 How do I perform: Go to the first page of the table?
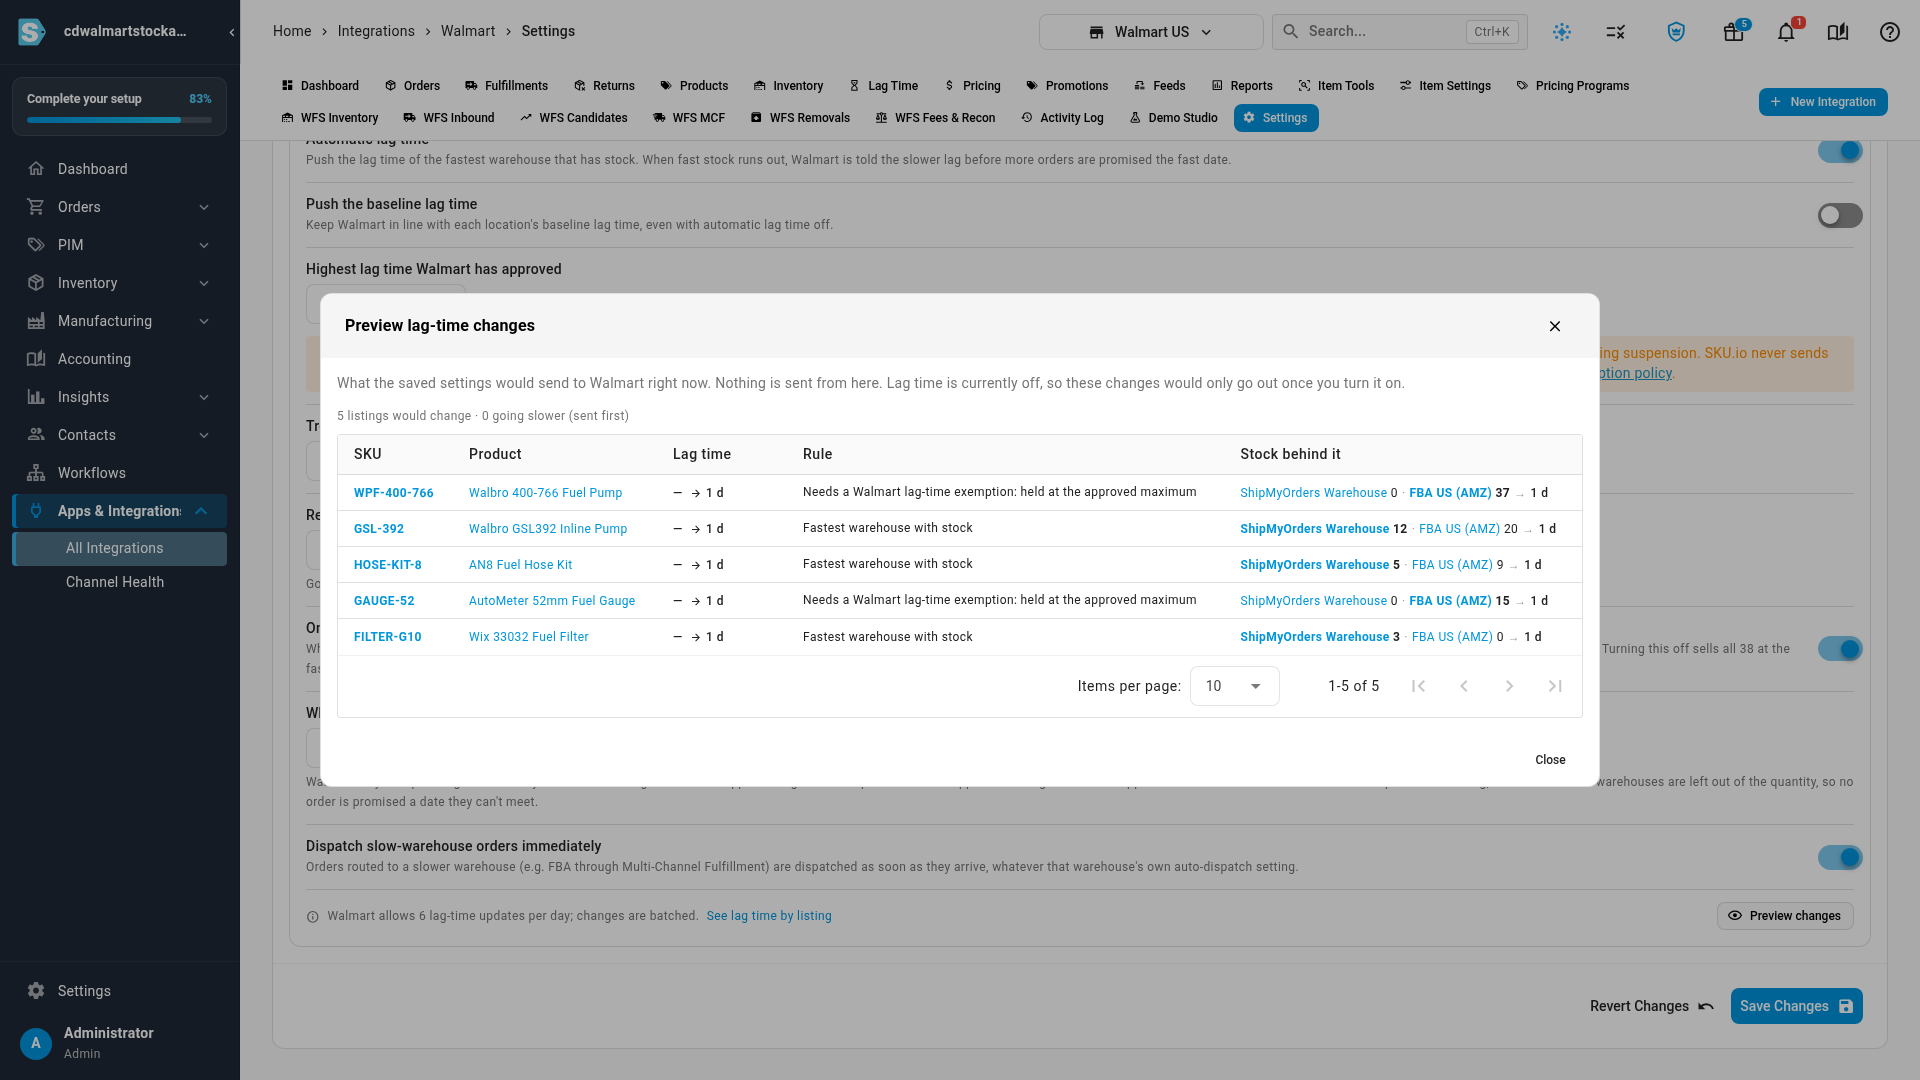(x=1418, y=686)
